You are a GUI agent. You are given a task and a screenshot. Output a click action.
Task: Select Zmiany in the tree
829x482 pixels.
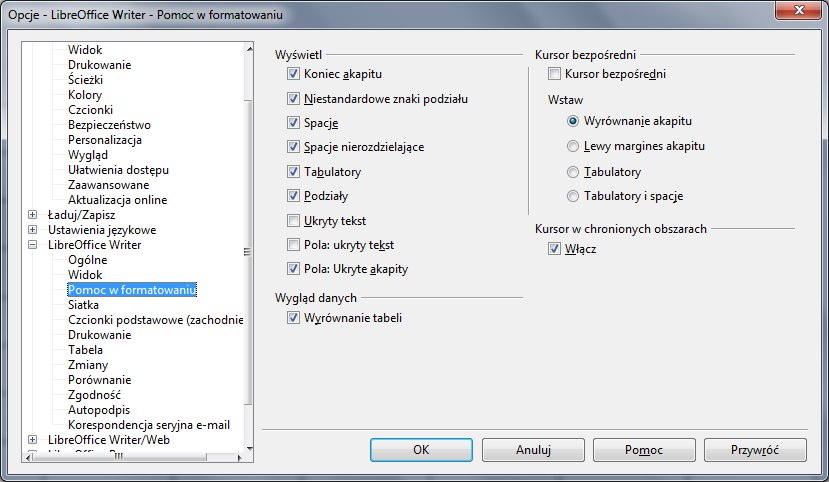coord(88,365)
